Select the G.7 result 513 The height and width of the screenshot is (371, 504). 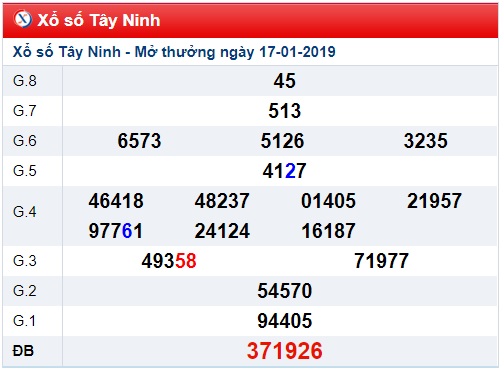[x=285, y=111]
